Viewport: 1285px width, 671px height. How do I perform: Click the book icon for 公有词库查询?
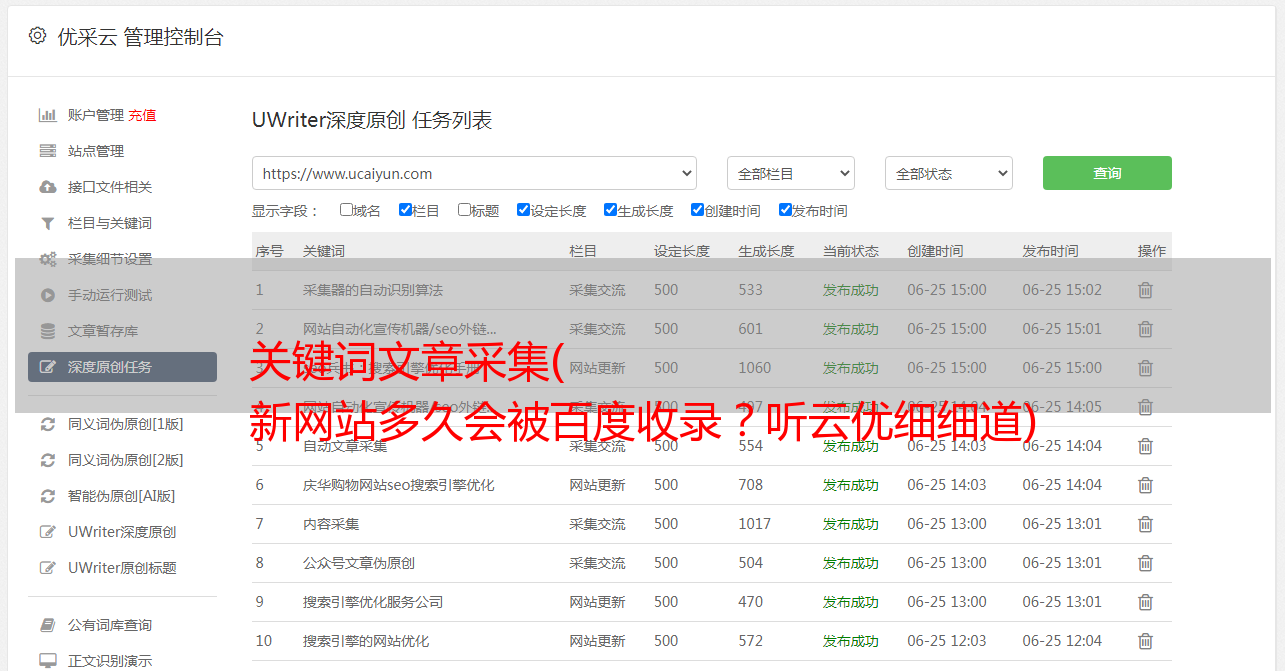click(x=47, y=625)
